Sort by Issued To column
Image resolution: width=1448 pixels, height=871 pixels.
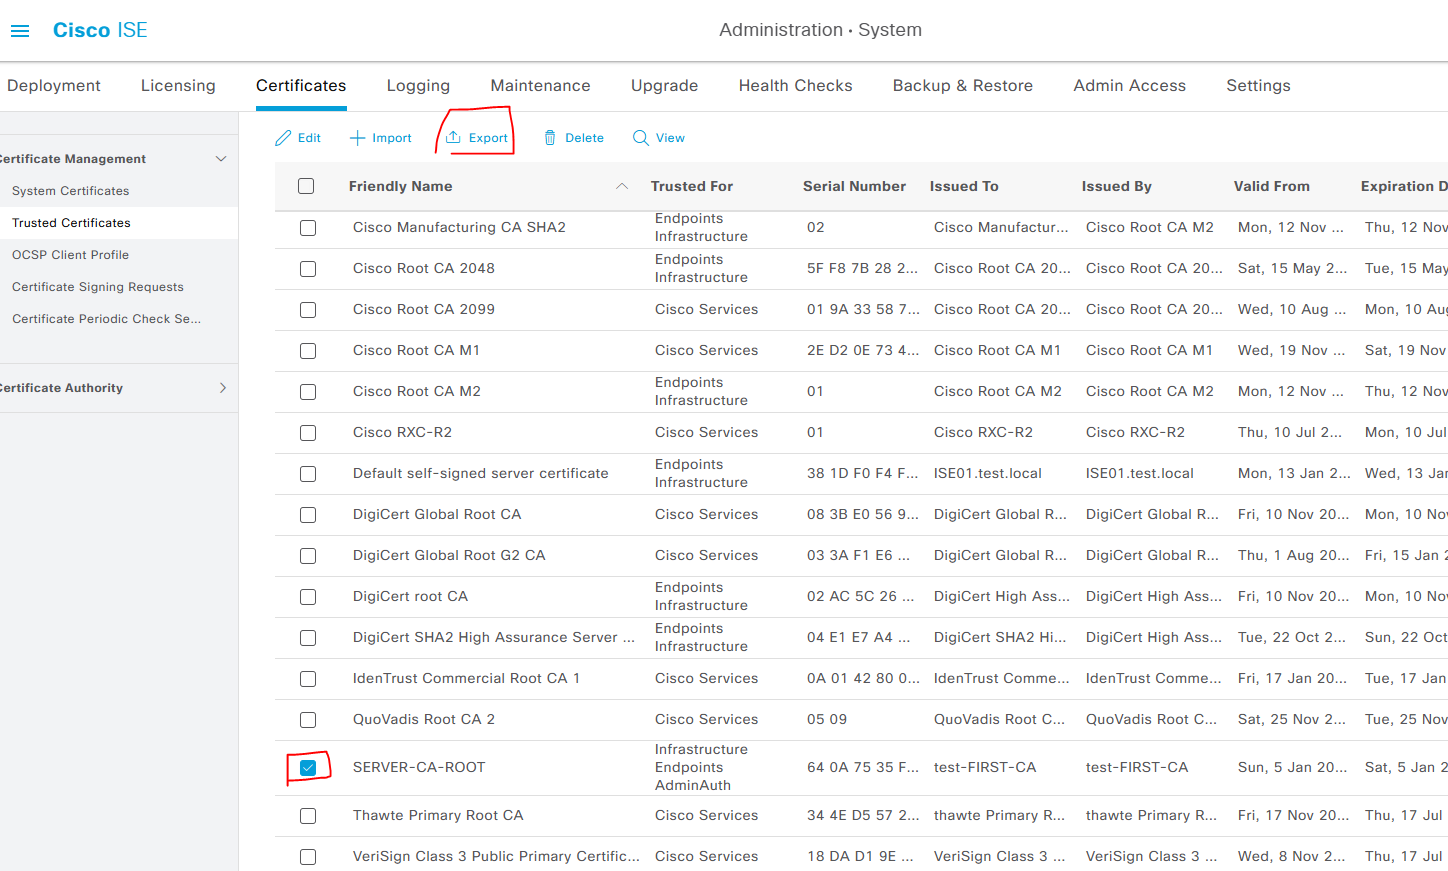(x=964, y=186)
